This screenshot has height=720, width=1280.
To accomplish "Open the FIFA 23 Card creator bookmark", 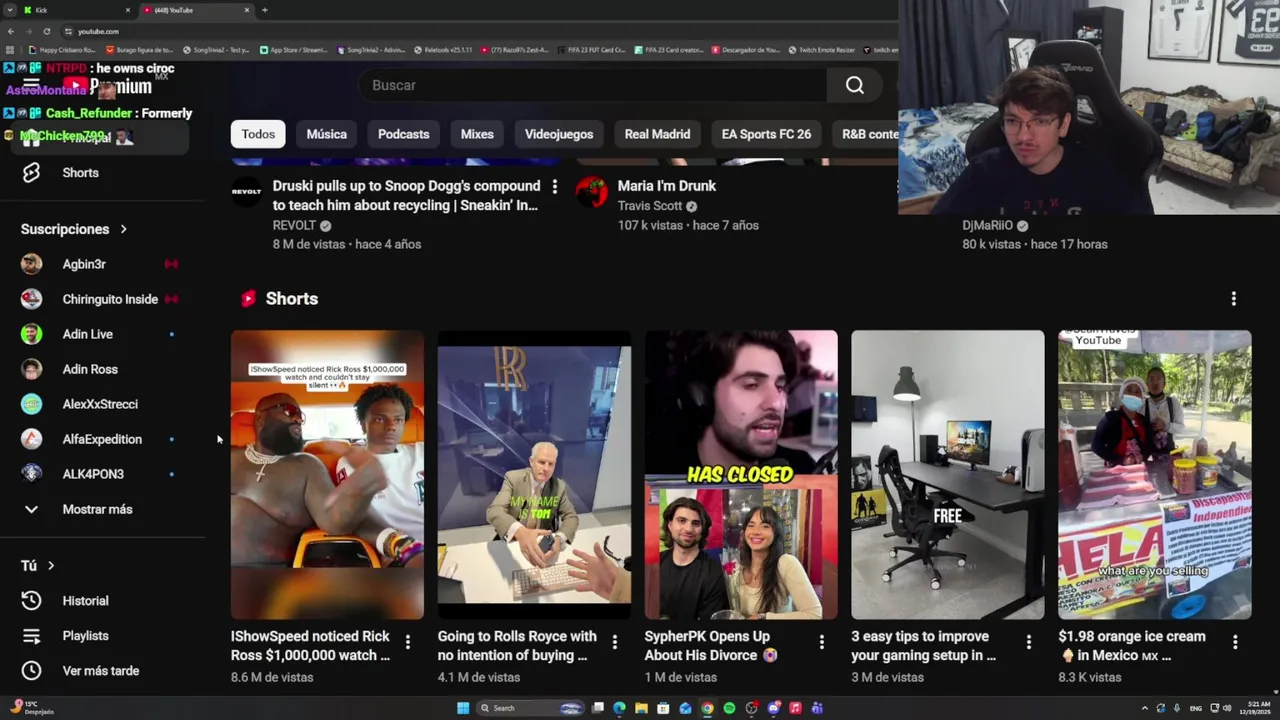I will pos(670,50).
